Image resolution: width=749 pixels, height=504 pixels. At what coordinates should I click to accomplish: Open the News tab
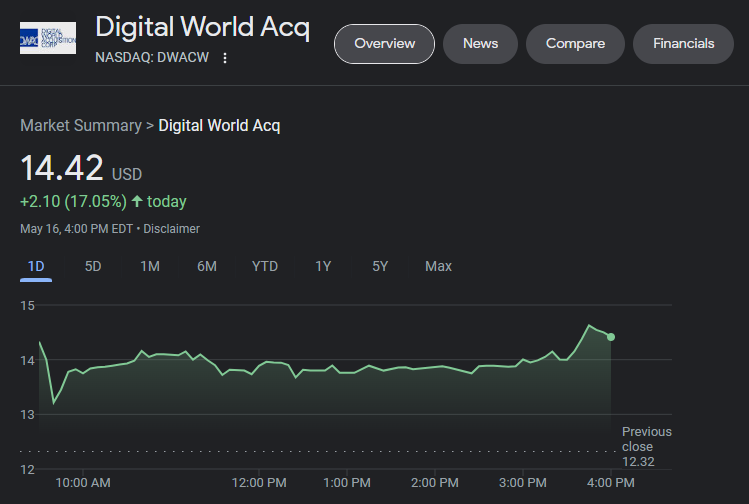(x=480, y=44)
